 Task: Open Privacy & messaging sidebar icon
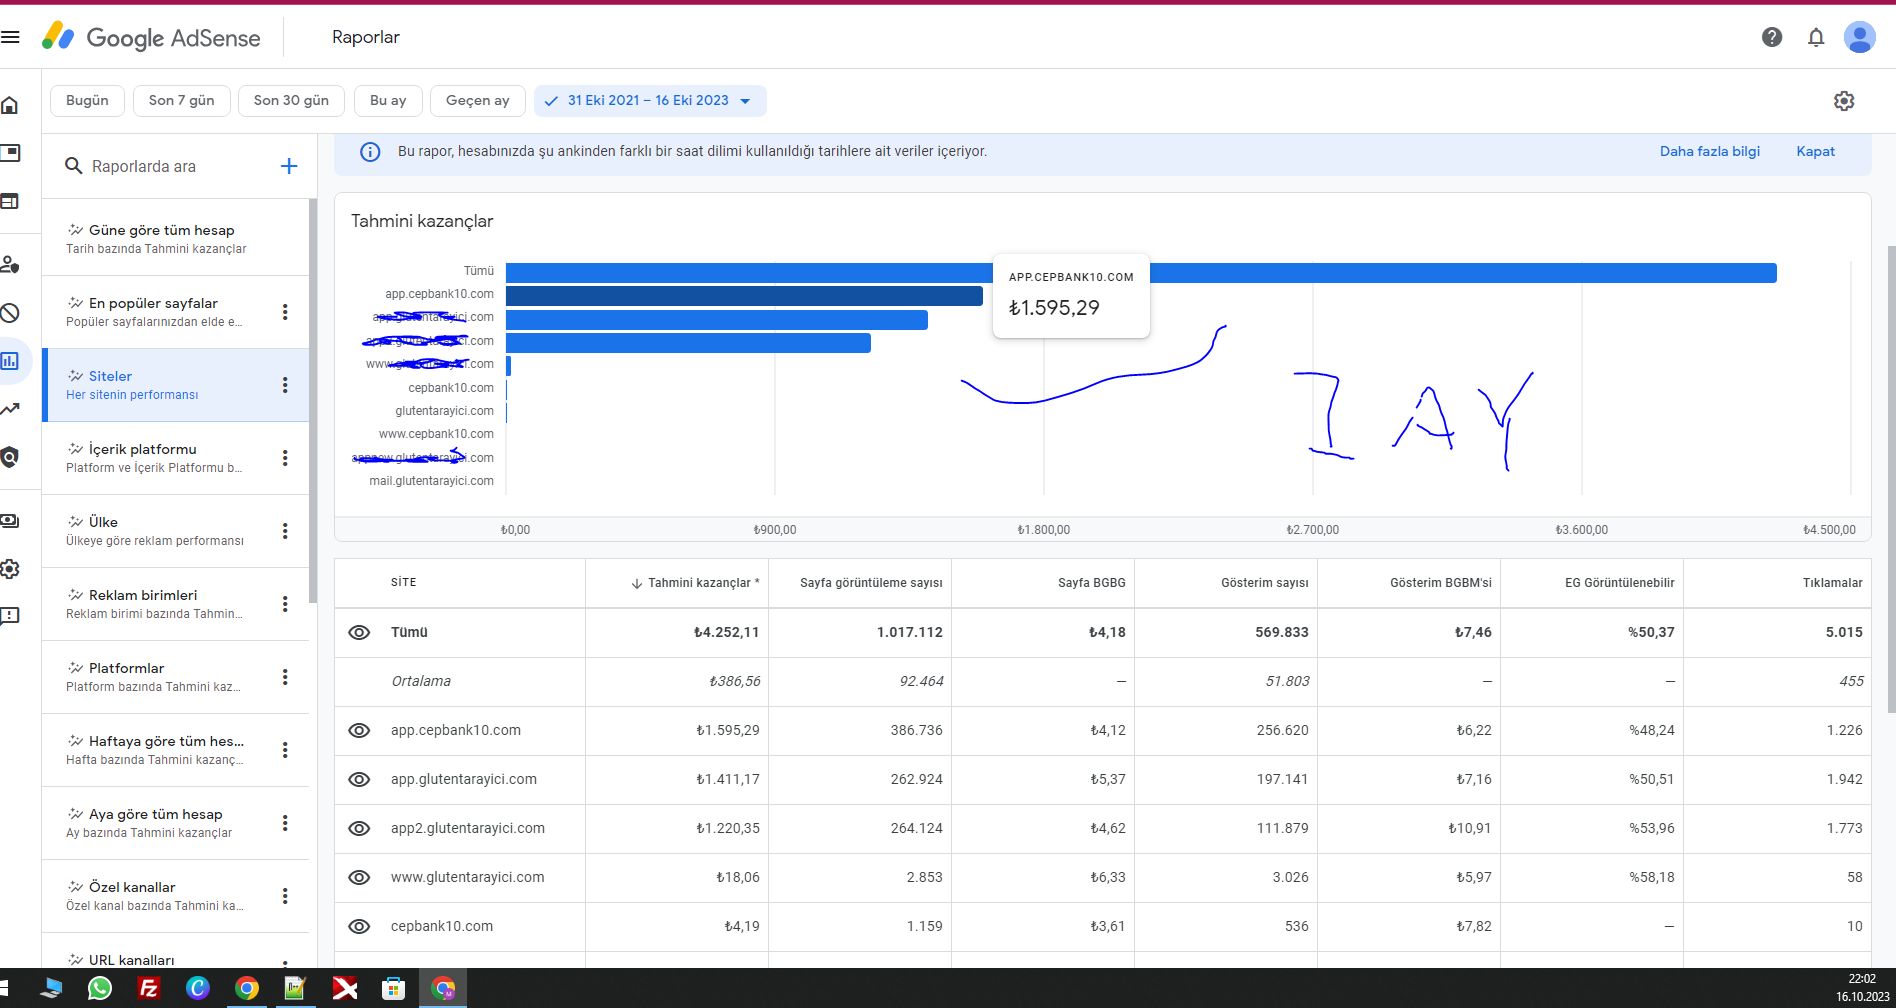pyautogui.click(x=10, y=264)
